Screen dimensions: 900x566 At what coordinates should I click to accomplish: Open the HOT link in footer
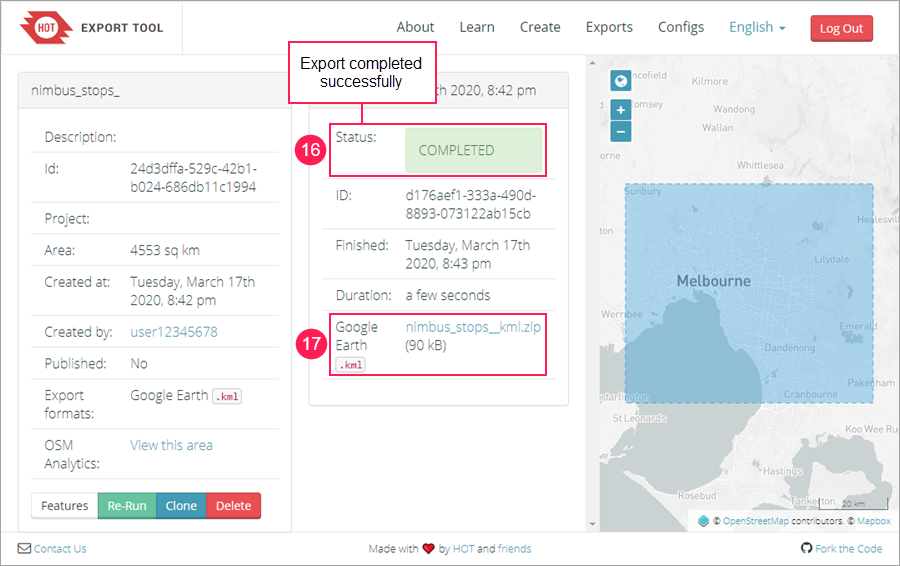(x=463, y=548)
